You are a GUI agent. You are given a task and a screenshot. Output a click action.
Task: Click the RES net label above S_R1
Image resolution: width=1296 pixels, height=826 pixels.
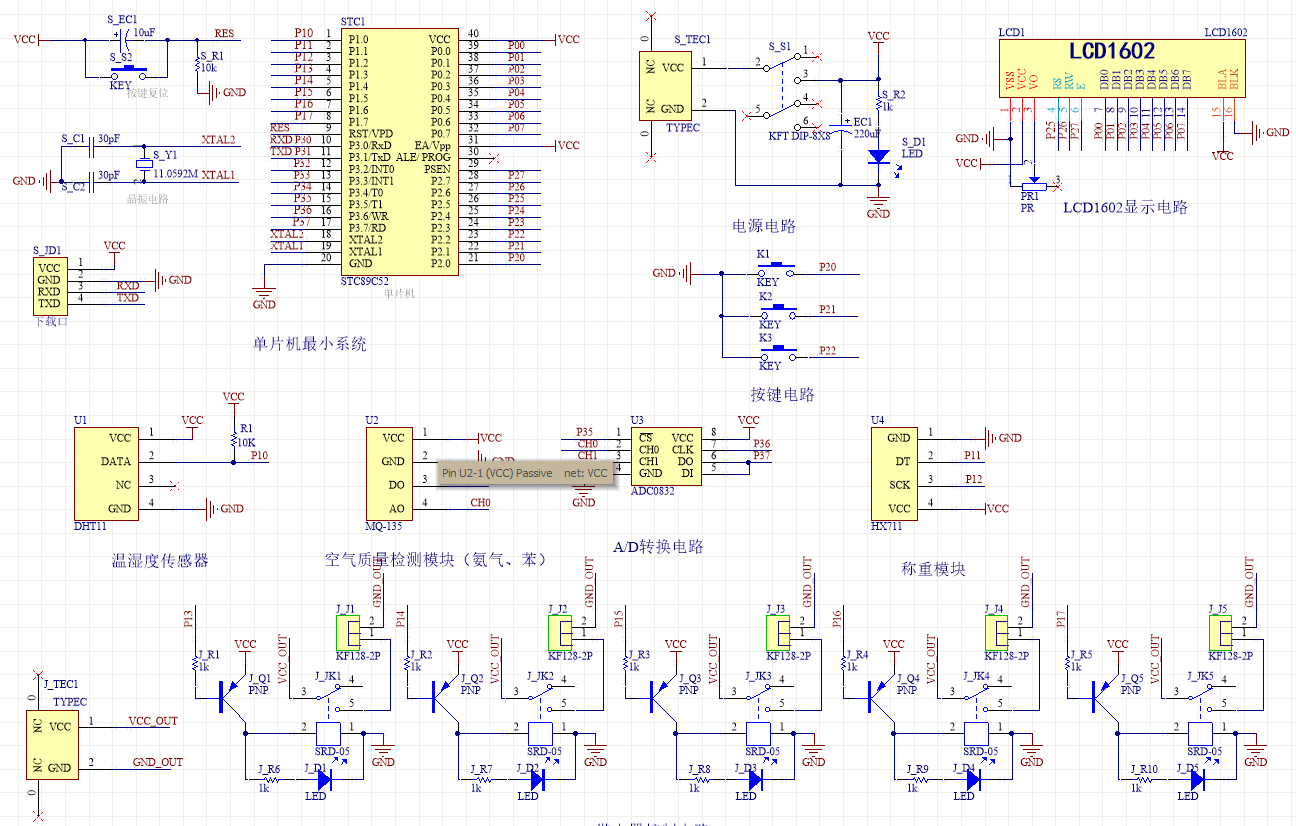(x=224, y=34)
